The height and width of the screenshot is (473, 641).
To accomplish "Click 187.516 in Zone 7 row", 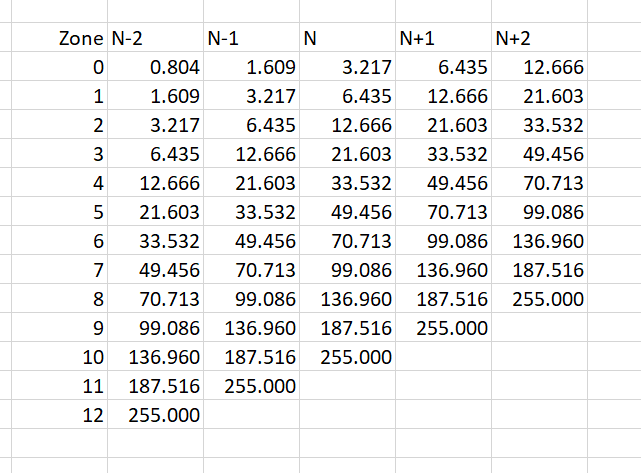I will click(540, 269).
